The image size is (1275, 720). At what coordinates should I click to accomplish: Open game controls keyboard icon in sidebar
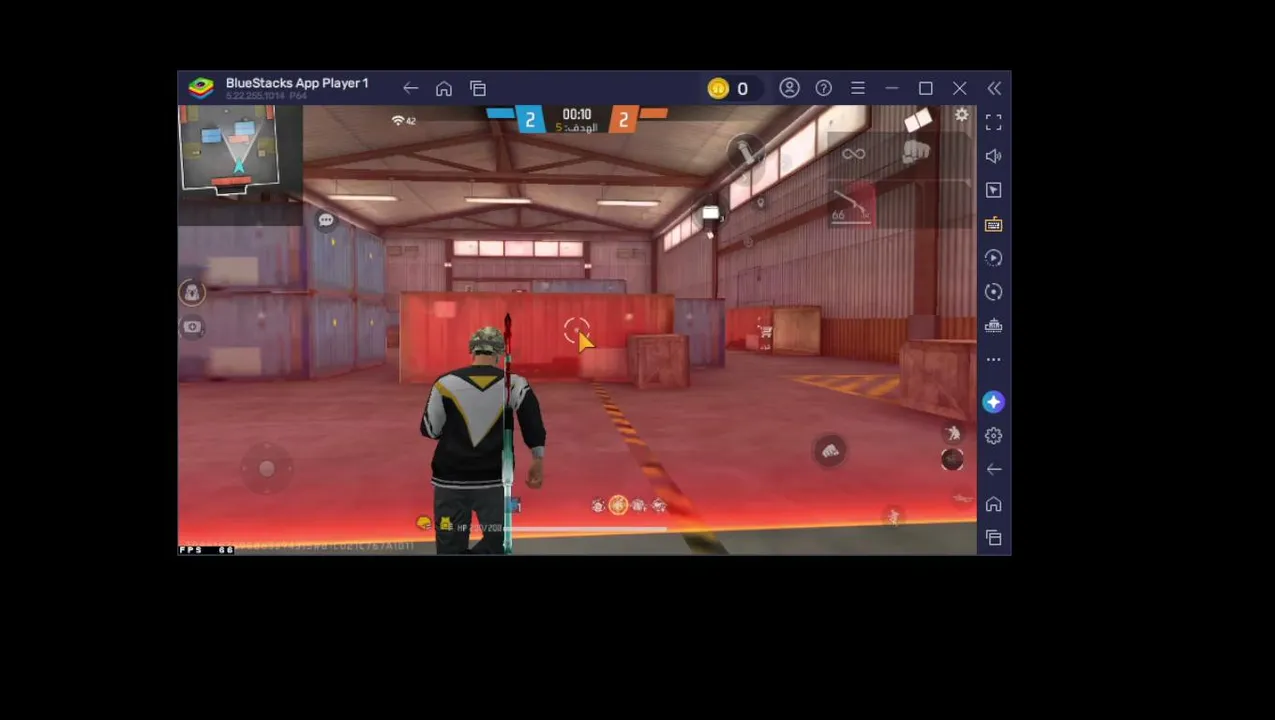point(993,224)
